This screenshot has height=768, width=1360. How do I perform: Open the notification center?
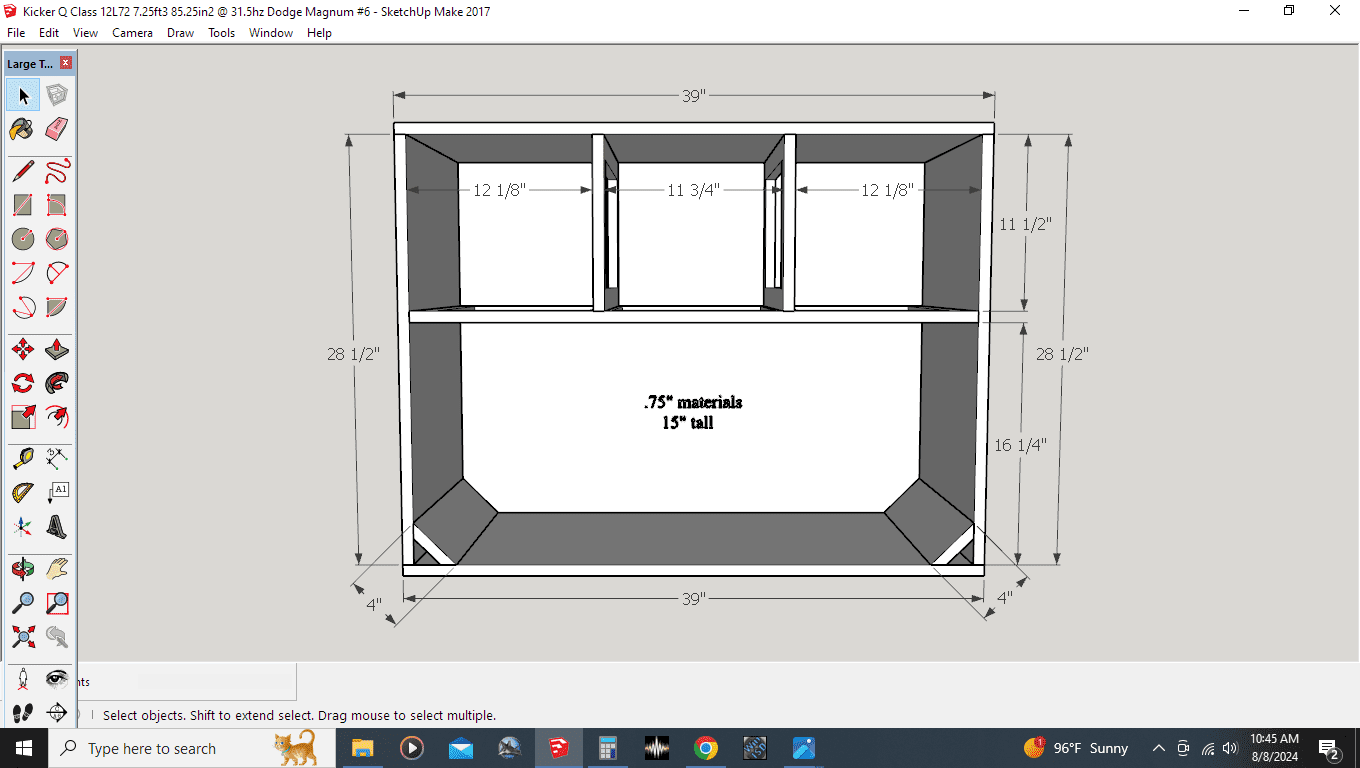pyautogui.click(x=1330, y=748)
